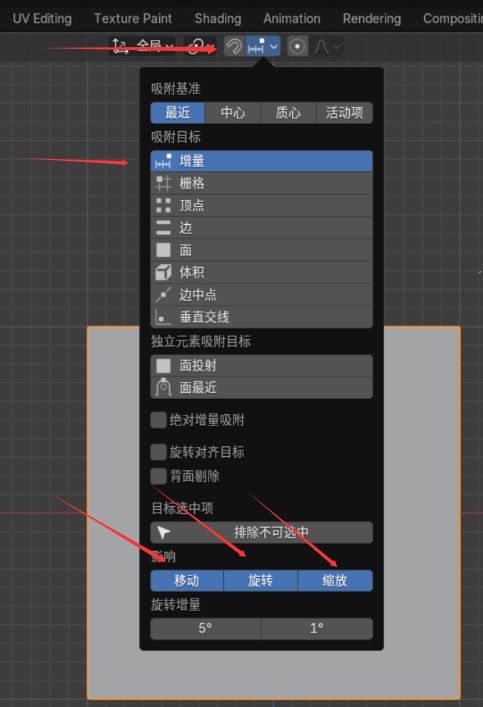
Task: Select the 增量 snap target
Action: (262, 161)
